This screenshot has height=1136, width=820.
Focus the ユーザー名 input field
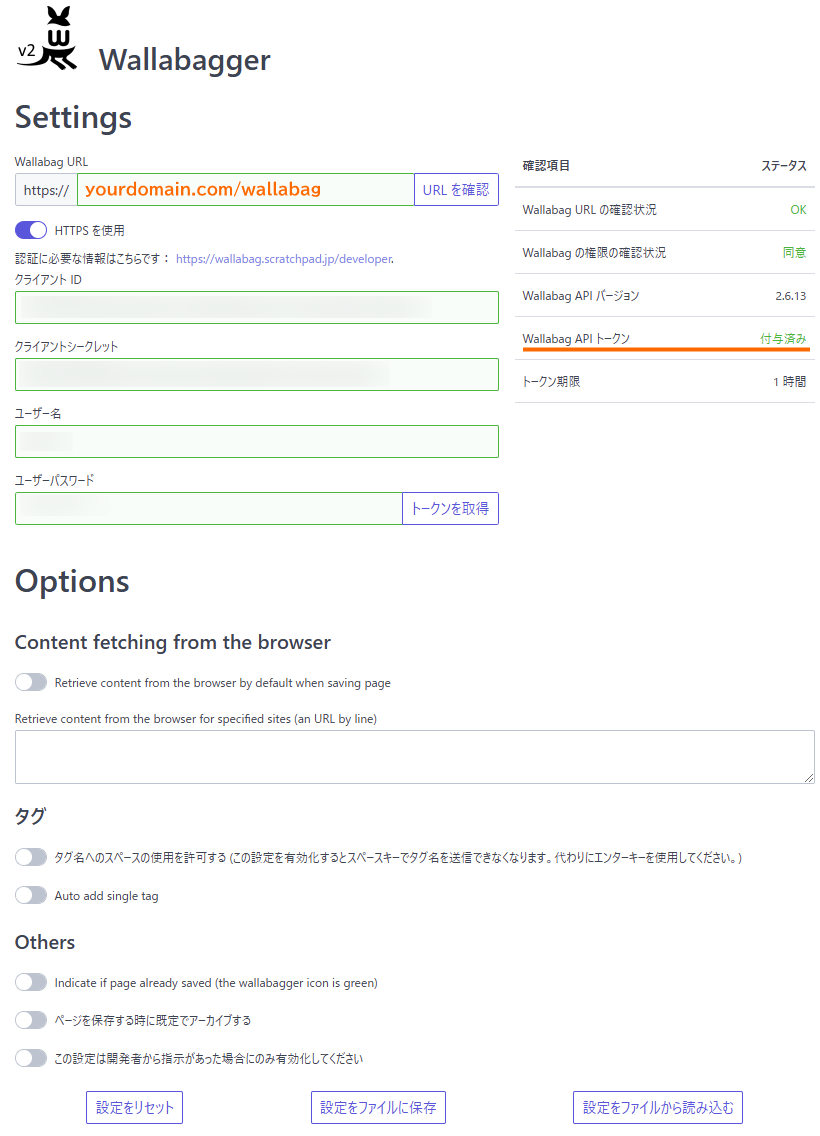256,441
